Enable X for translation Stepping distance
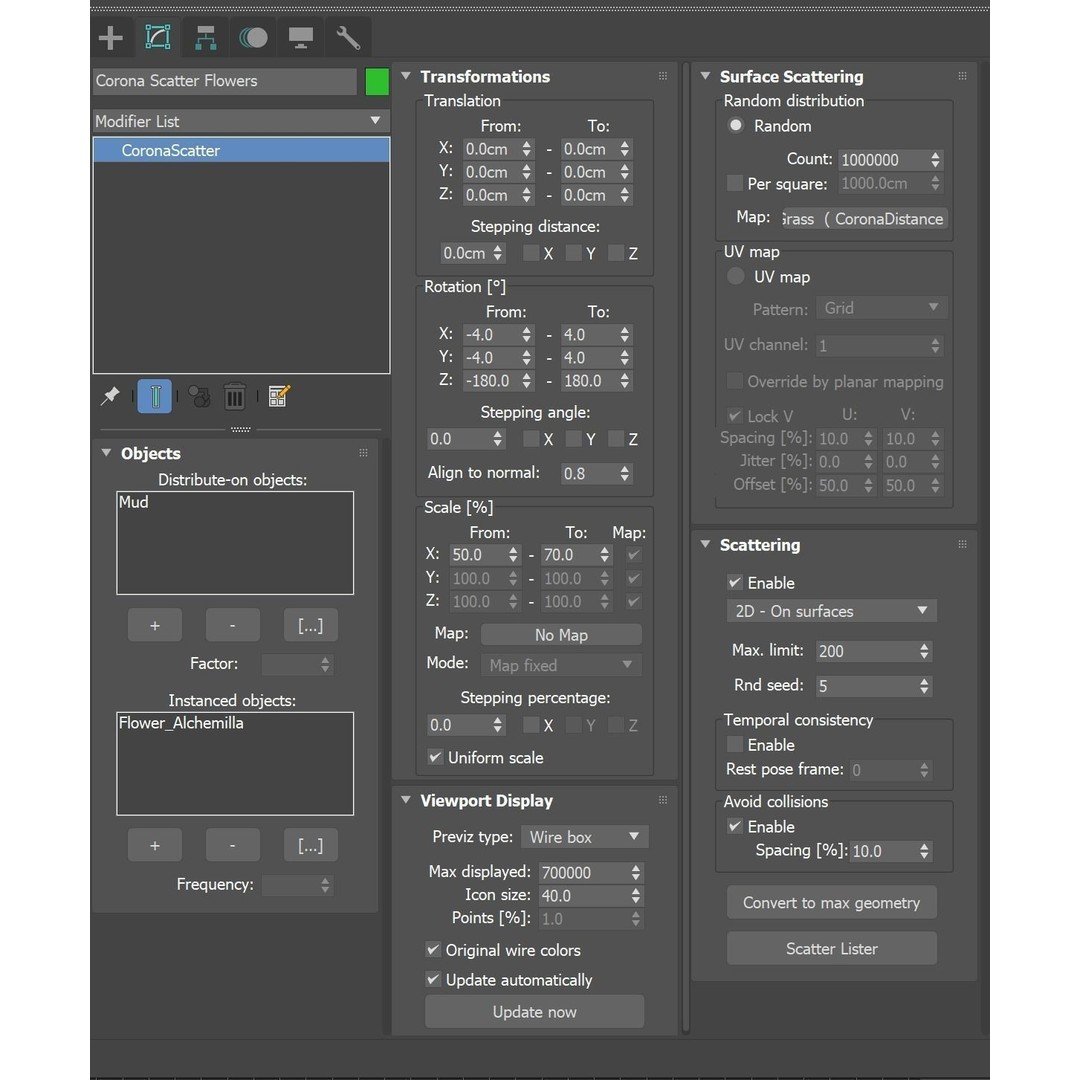Screen dimensions: 1080x1080 tap(530, 253)
